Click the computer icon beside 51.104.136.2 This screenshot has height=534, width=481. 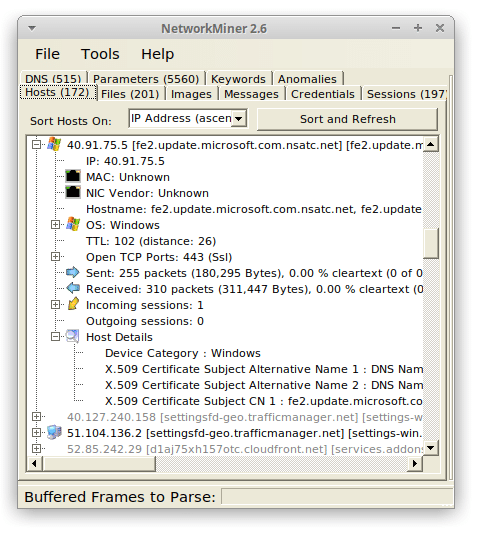54,433
